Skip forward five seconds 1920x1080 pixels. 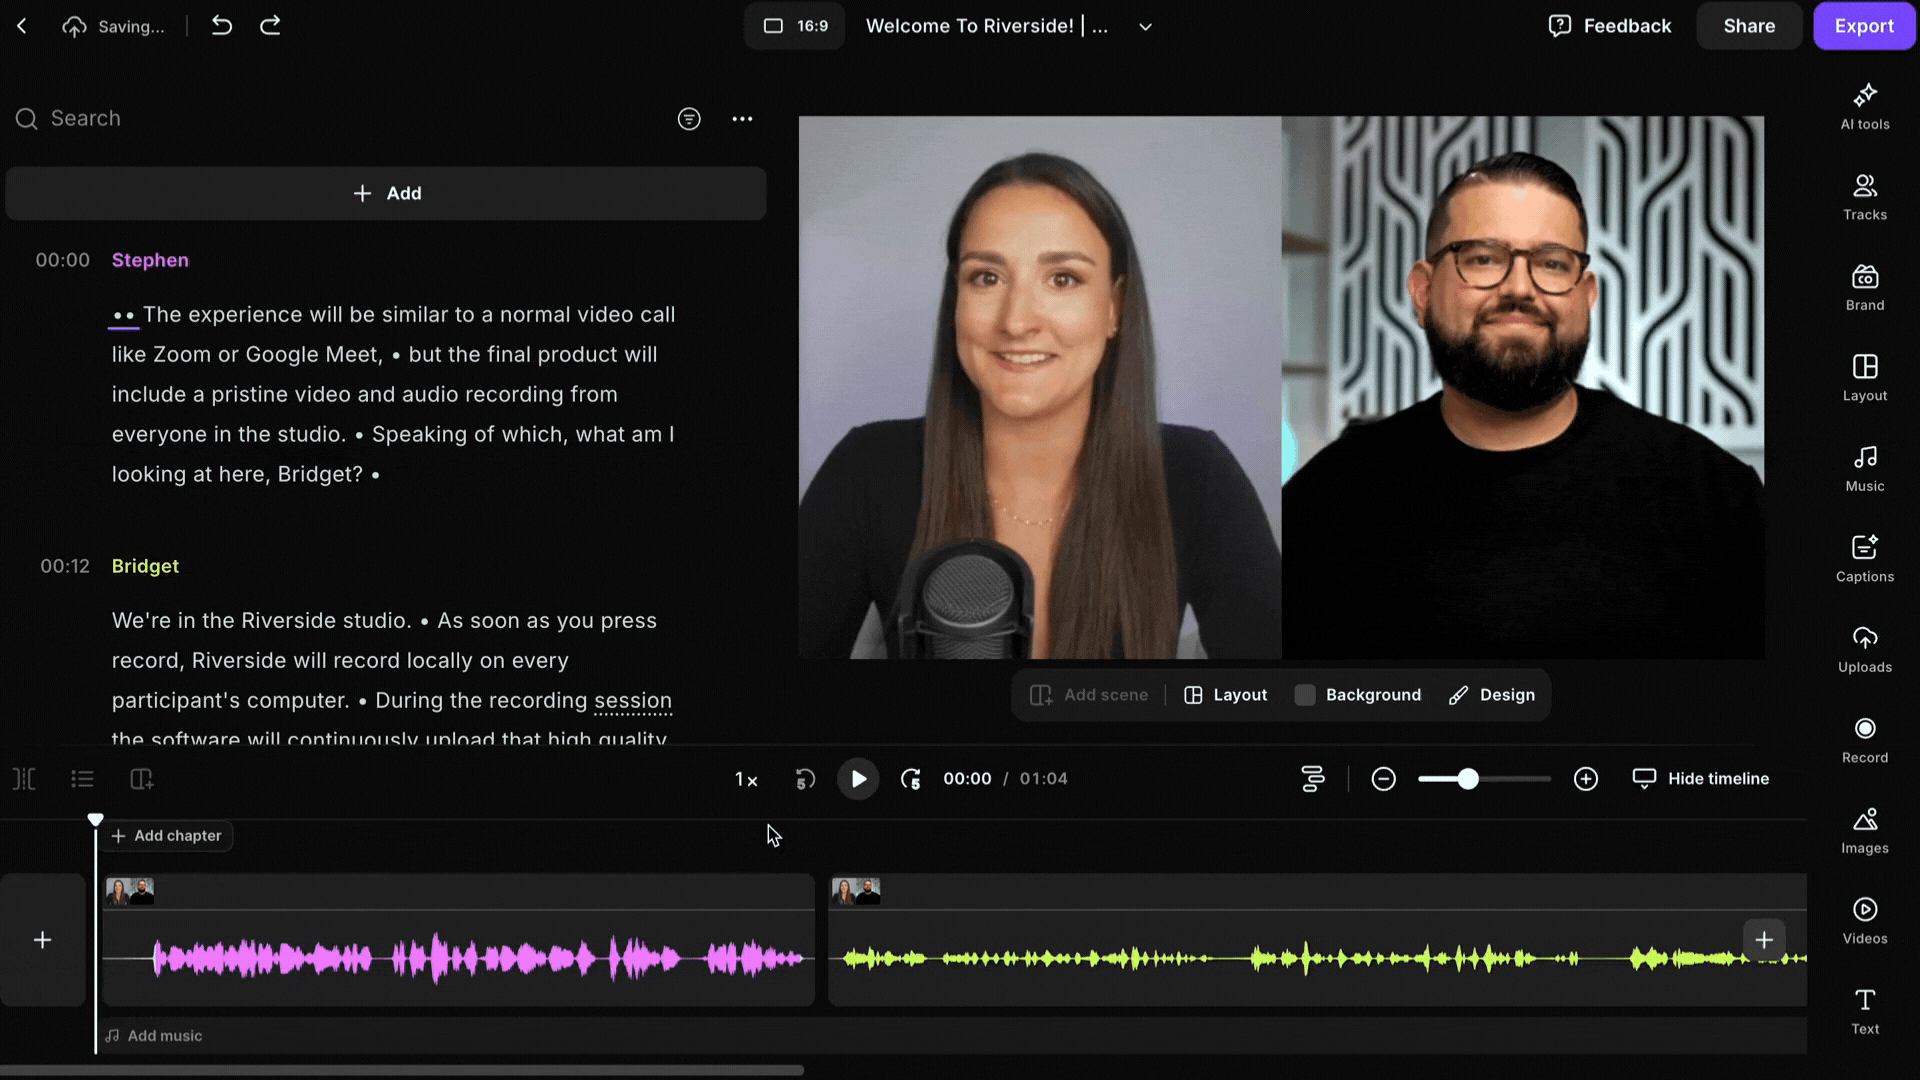[910, 779]
